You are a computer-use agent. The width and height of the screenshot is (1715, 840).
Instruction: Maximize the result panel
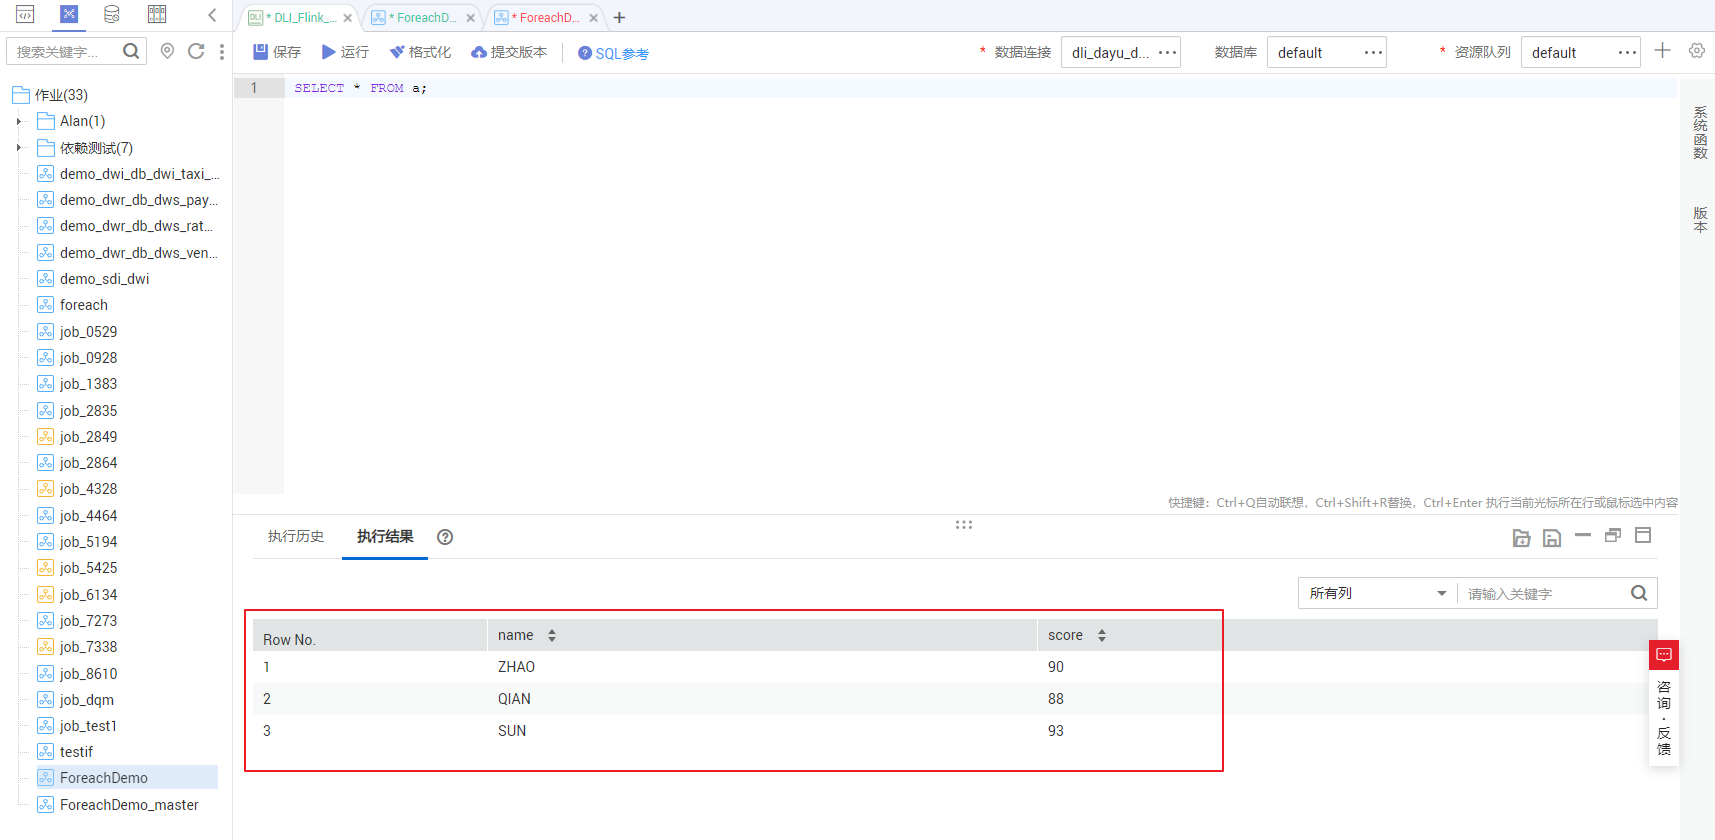[1643, 536]
